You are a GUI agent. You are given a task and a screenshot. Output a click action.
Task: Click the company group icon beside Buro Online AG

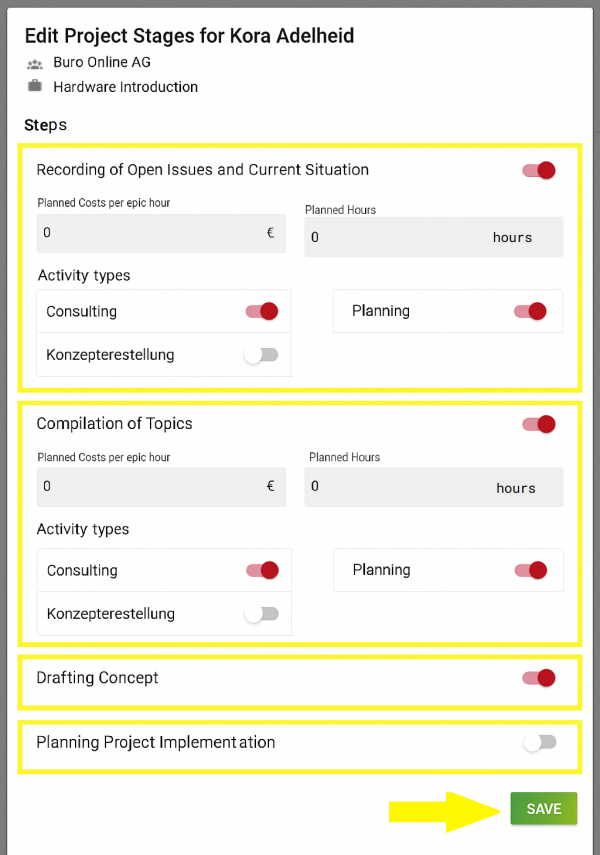35,63
